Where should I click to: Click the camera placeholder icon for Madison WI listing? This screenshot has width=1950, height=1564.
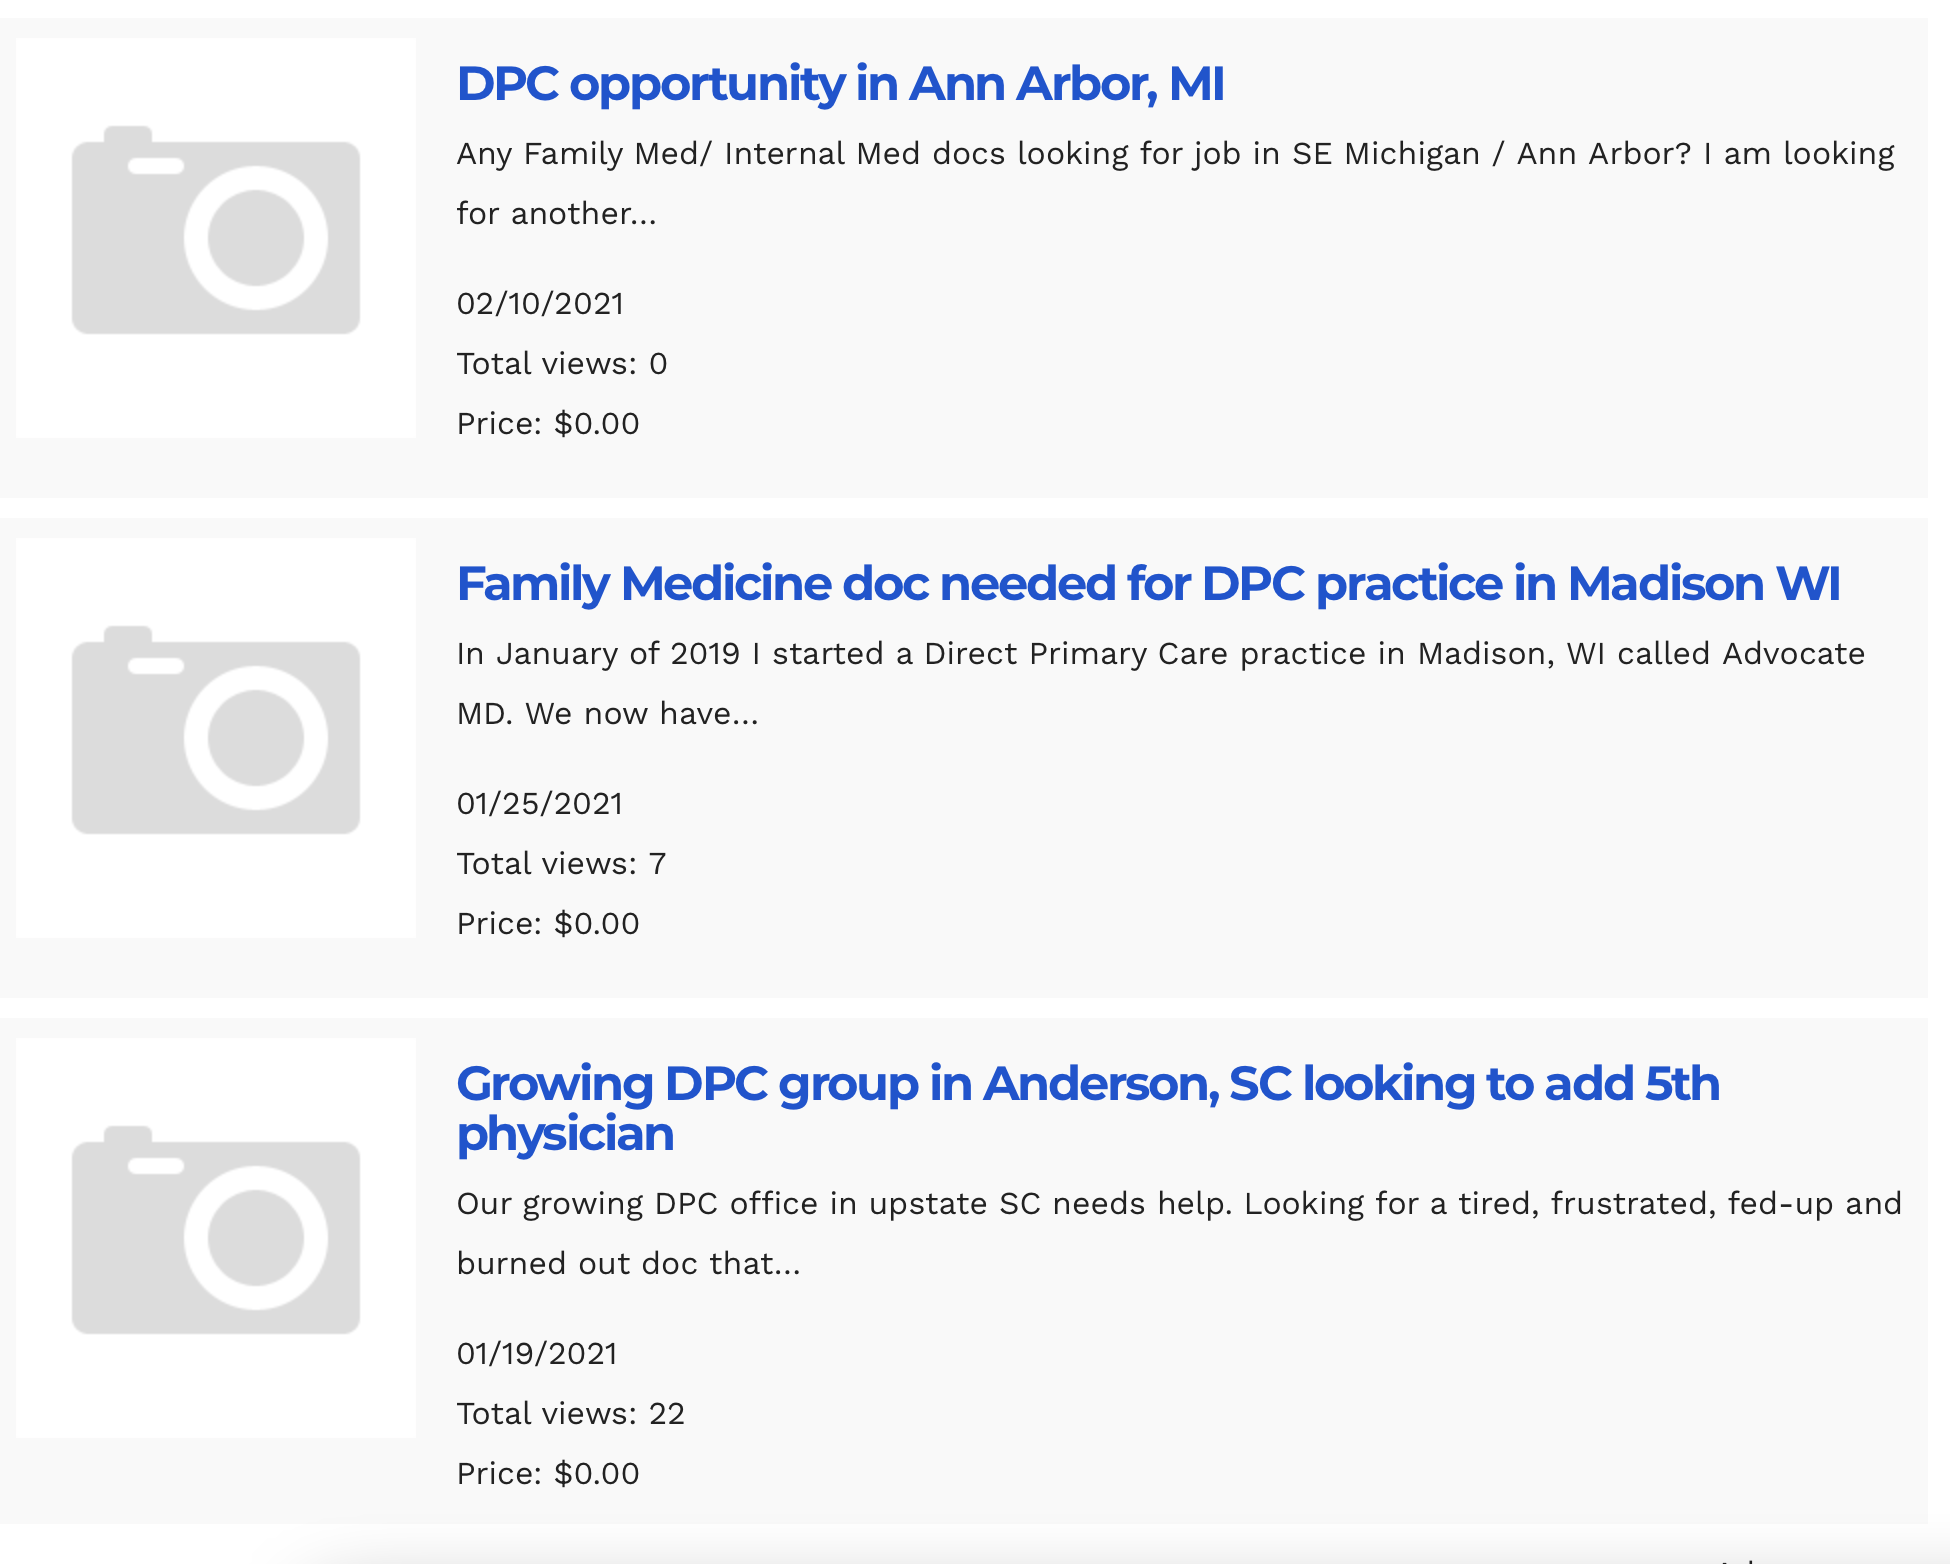pyautogui.click(x=215, y=731)
